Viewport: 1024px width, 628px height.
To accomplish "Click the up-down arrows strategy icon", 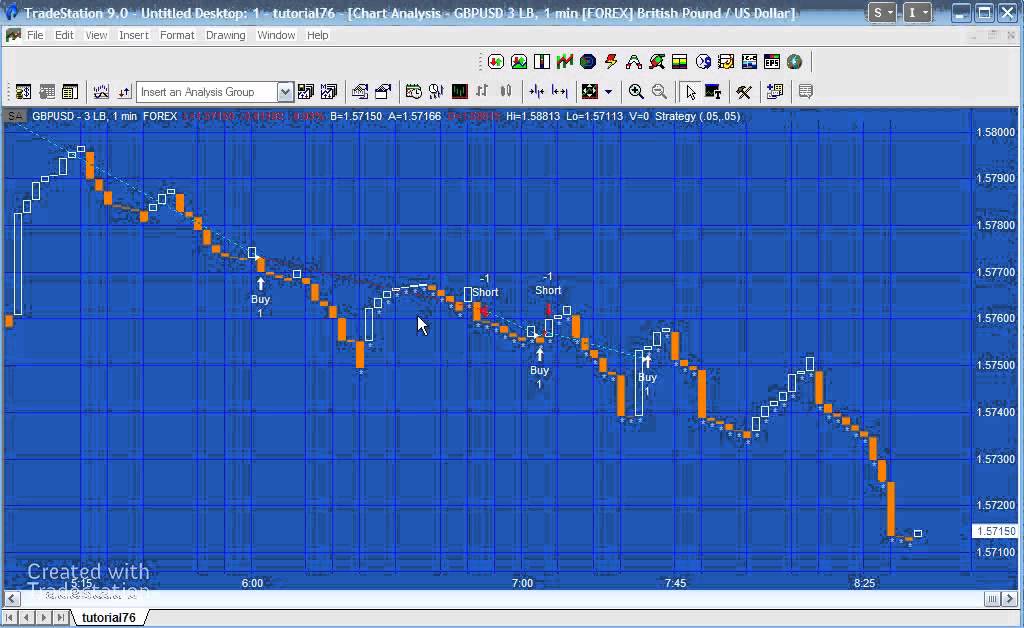I will click(124, 91).
